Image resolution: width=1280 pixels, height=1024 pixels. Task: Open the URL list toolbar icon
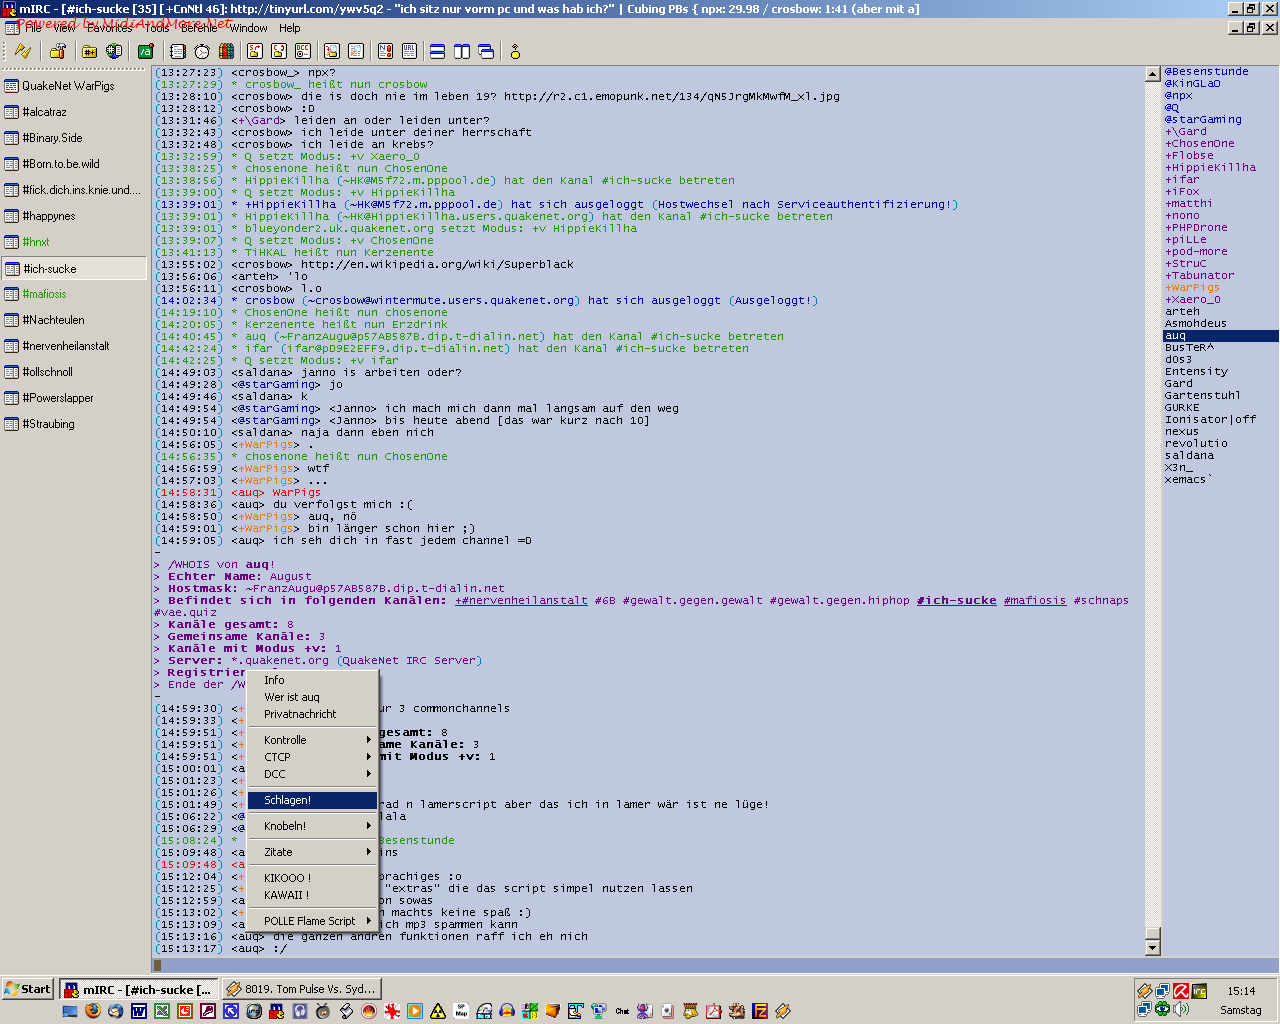coord(409,52)
